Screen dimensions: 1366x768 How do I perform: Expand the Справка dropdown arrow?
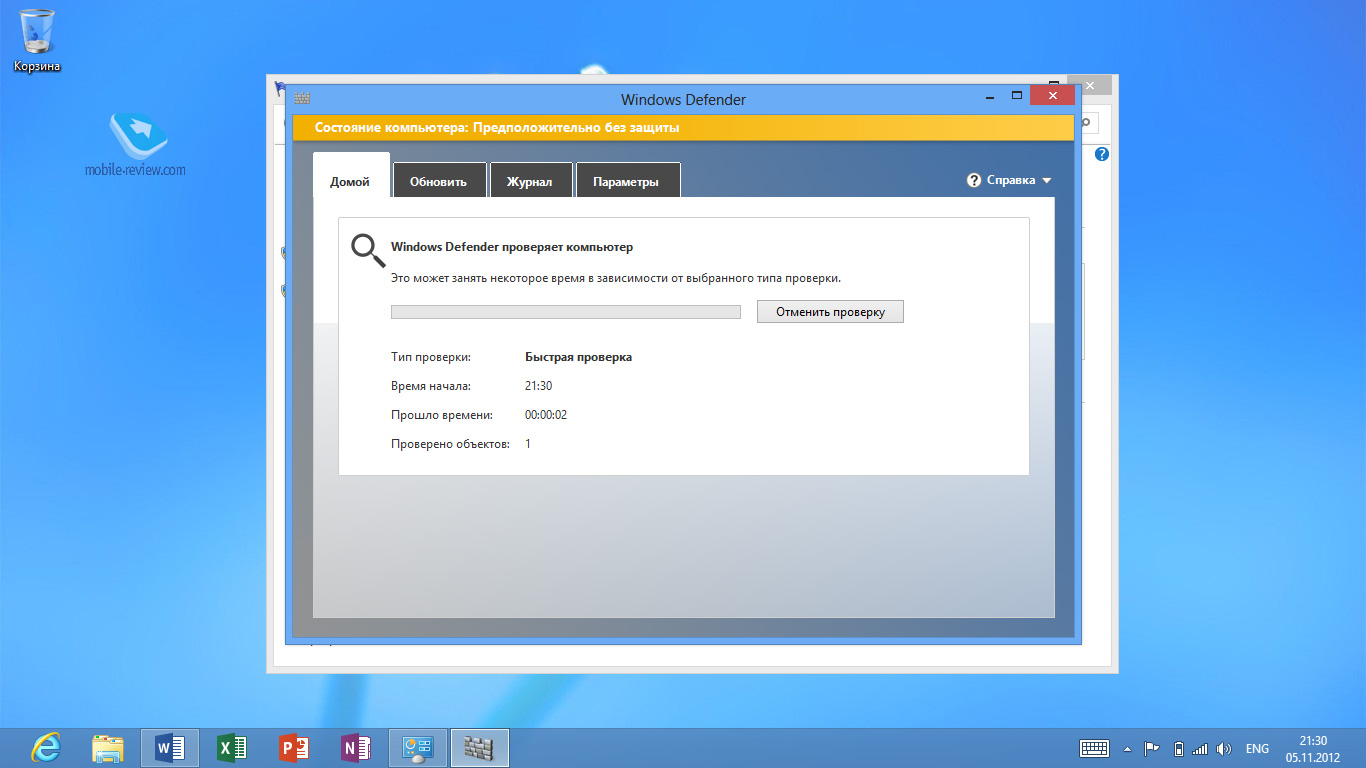[x=1047, y=181]
